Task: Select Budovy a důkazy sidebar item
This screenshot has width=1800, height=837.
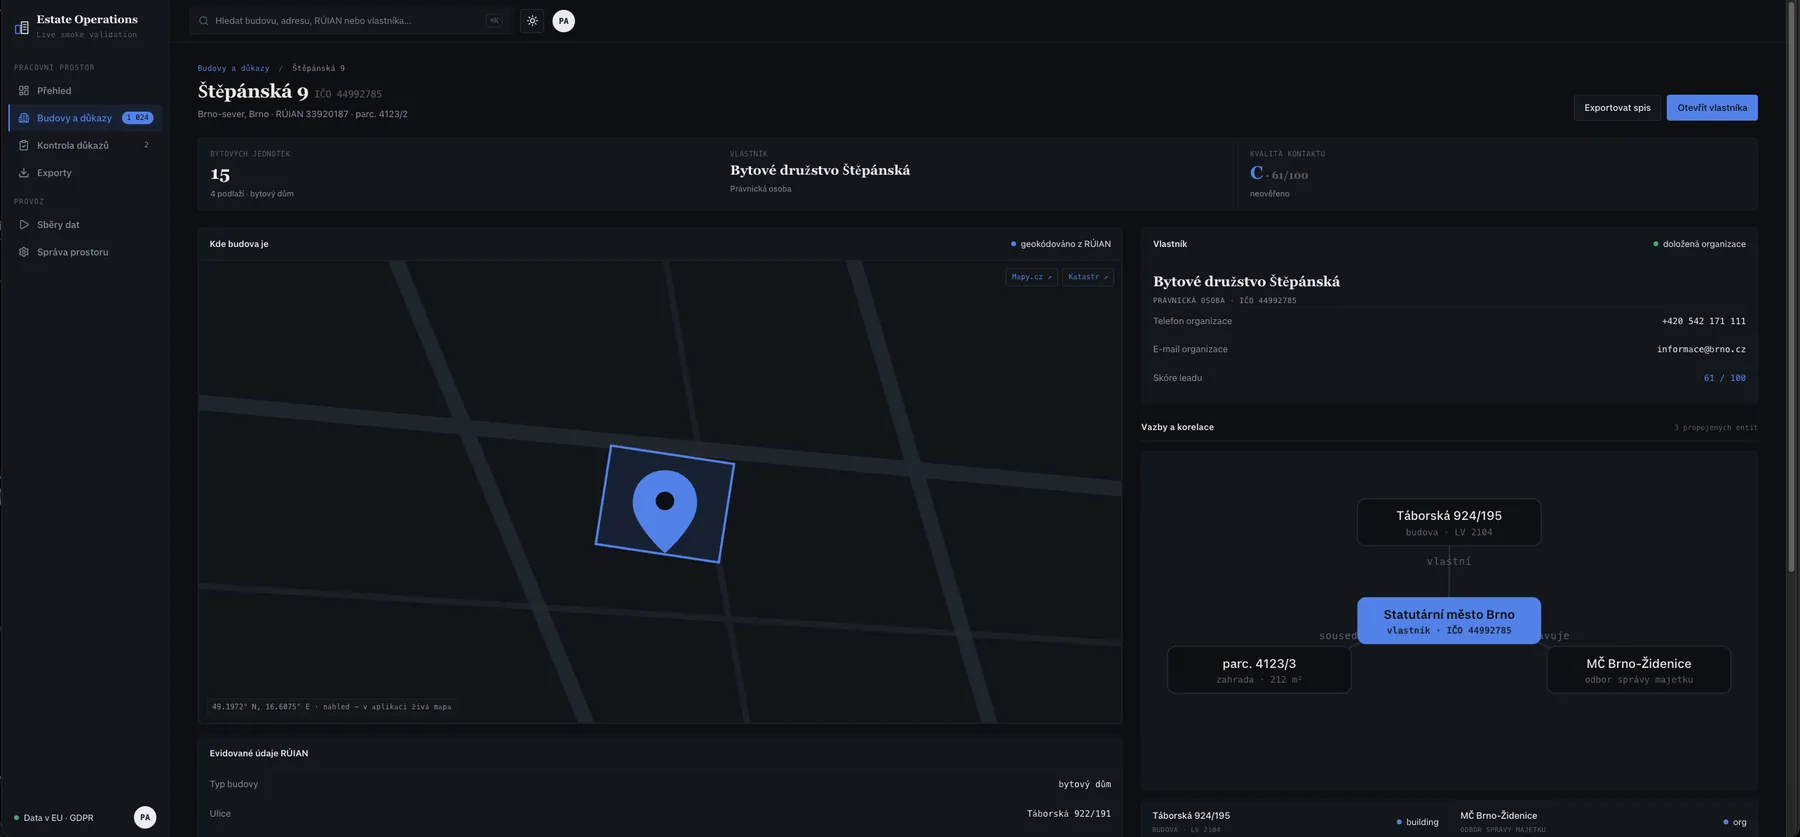Action: (x=85, y=118)
